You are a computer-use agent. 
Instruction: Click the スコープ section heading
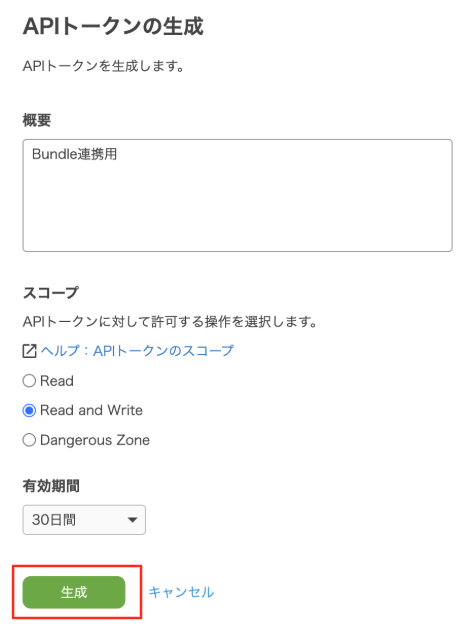point(50,293)
